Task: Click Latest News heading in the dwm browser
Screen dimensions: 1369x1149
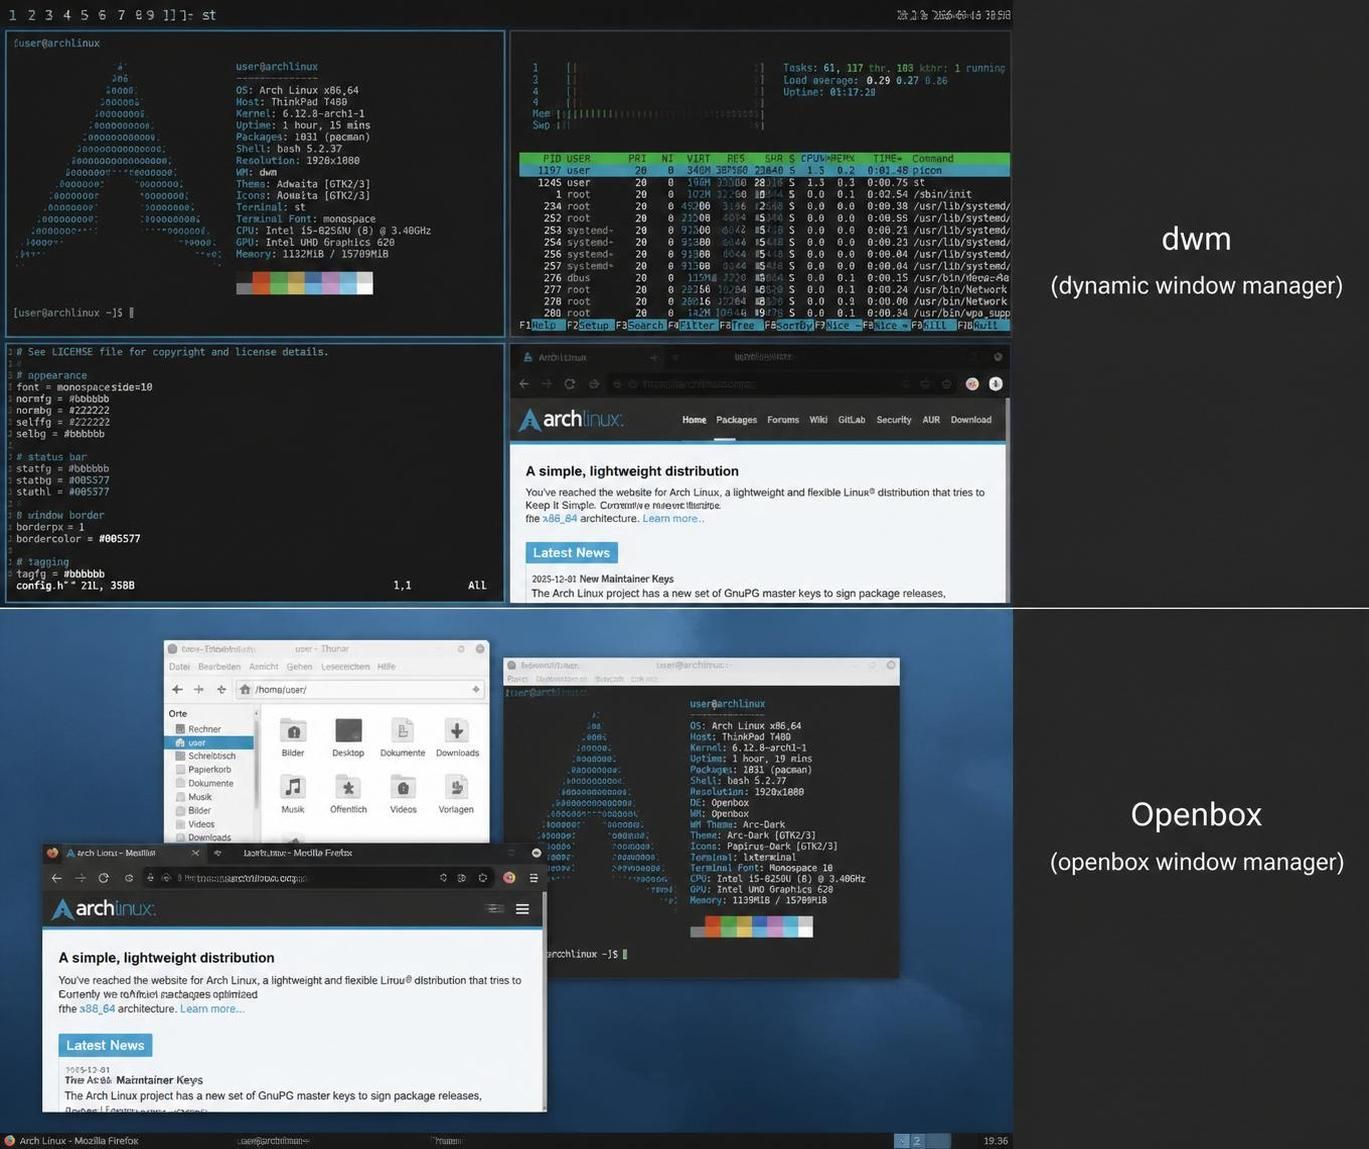Action: click(571, 553)
